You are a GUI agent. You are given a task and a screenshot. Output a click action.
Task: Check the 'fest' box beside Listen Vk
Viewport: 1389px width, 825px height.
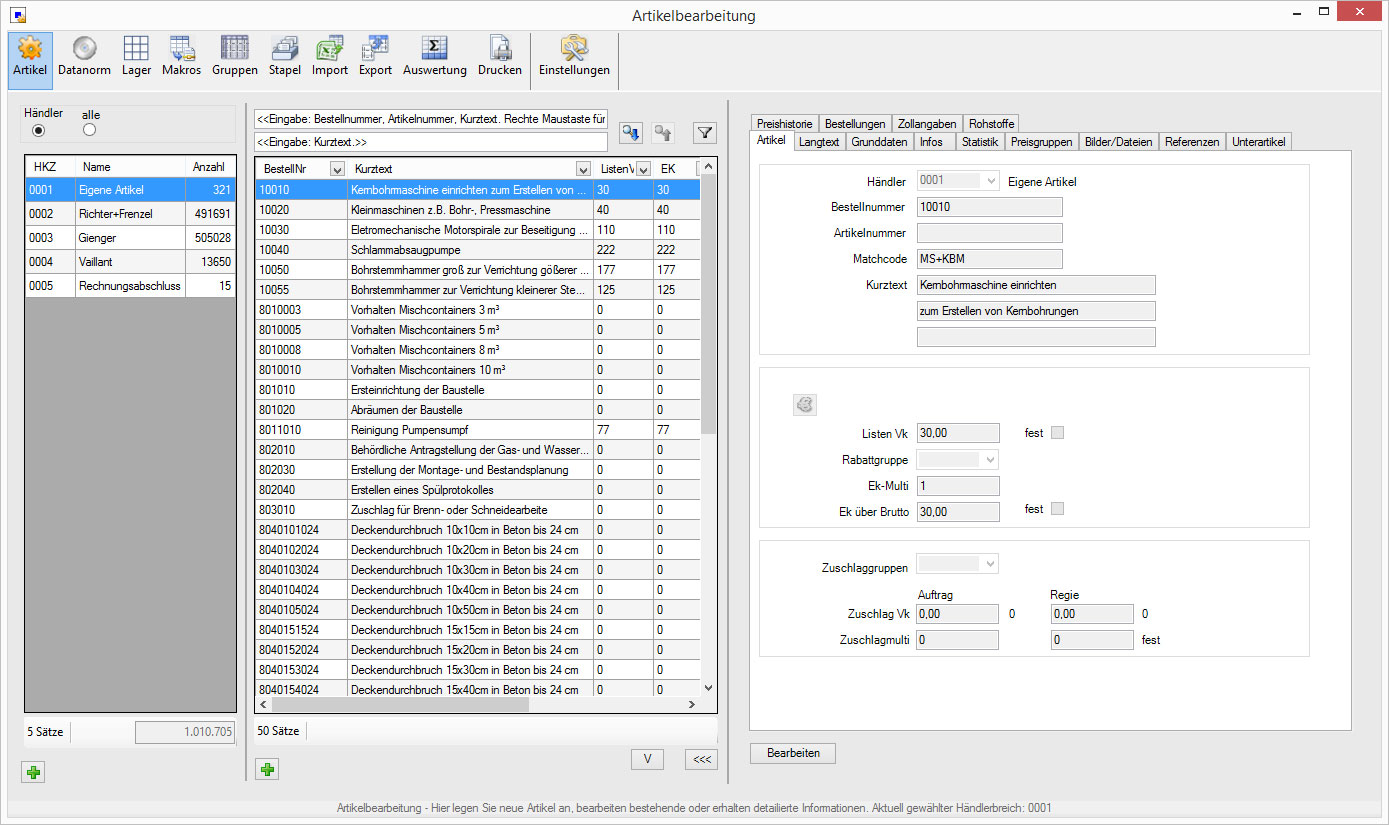click(x=1058, y=433)
